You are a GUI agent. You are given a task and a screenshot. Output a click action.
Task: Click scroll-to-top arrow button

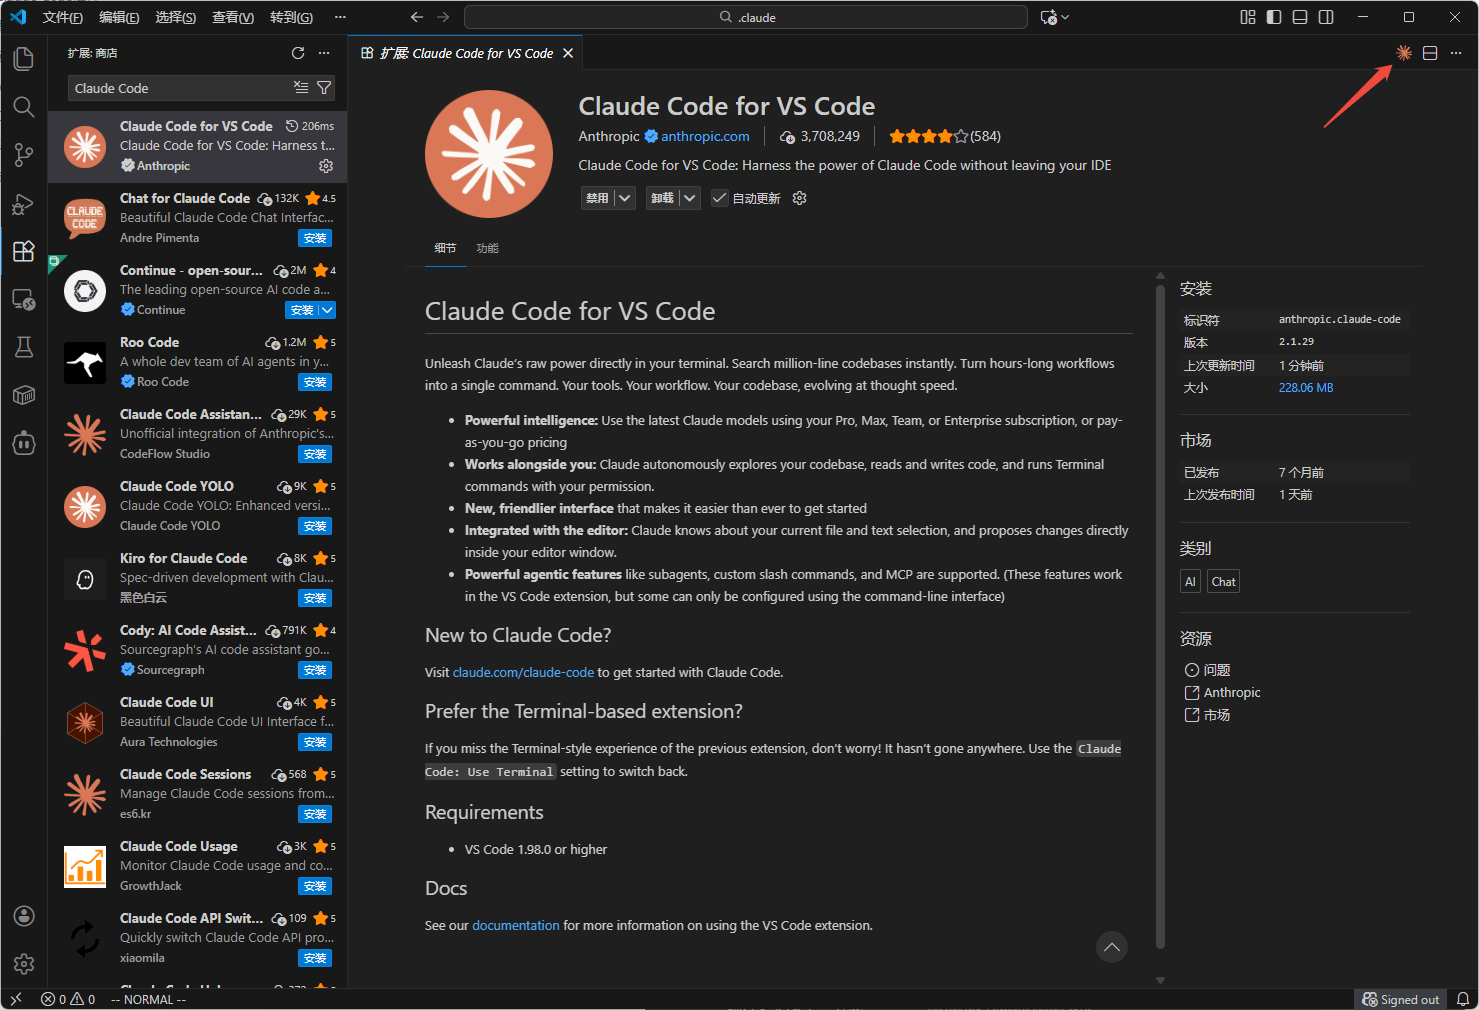click(x=1112, y=947)
